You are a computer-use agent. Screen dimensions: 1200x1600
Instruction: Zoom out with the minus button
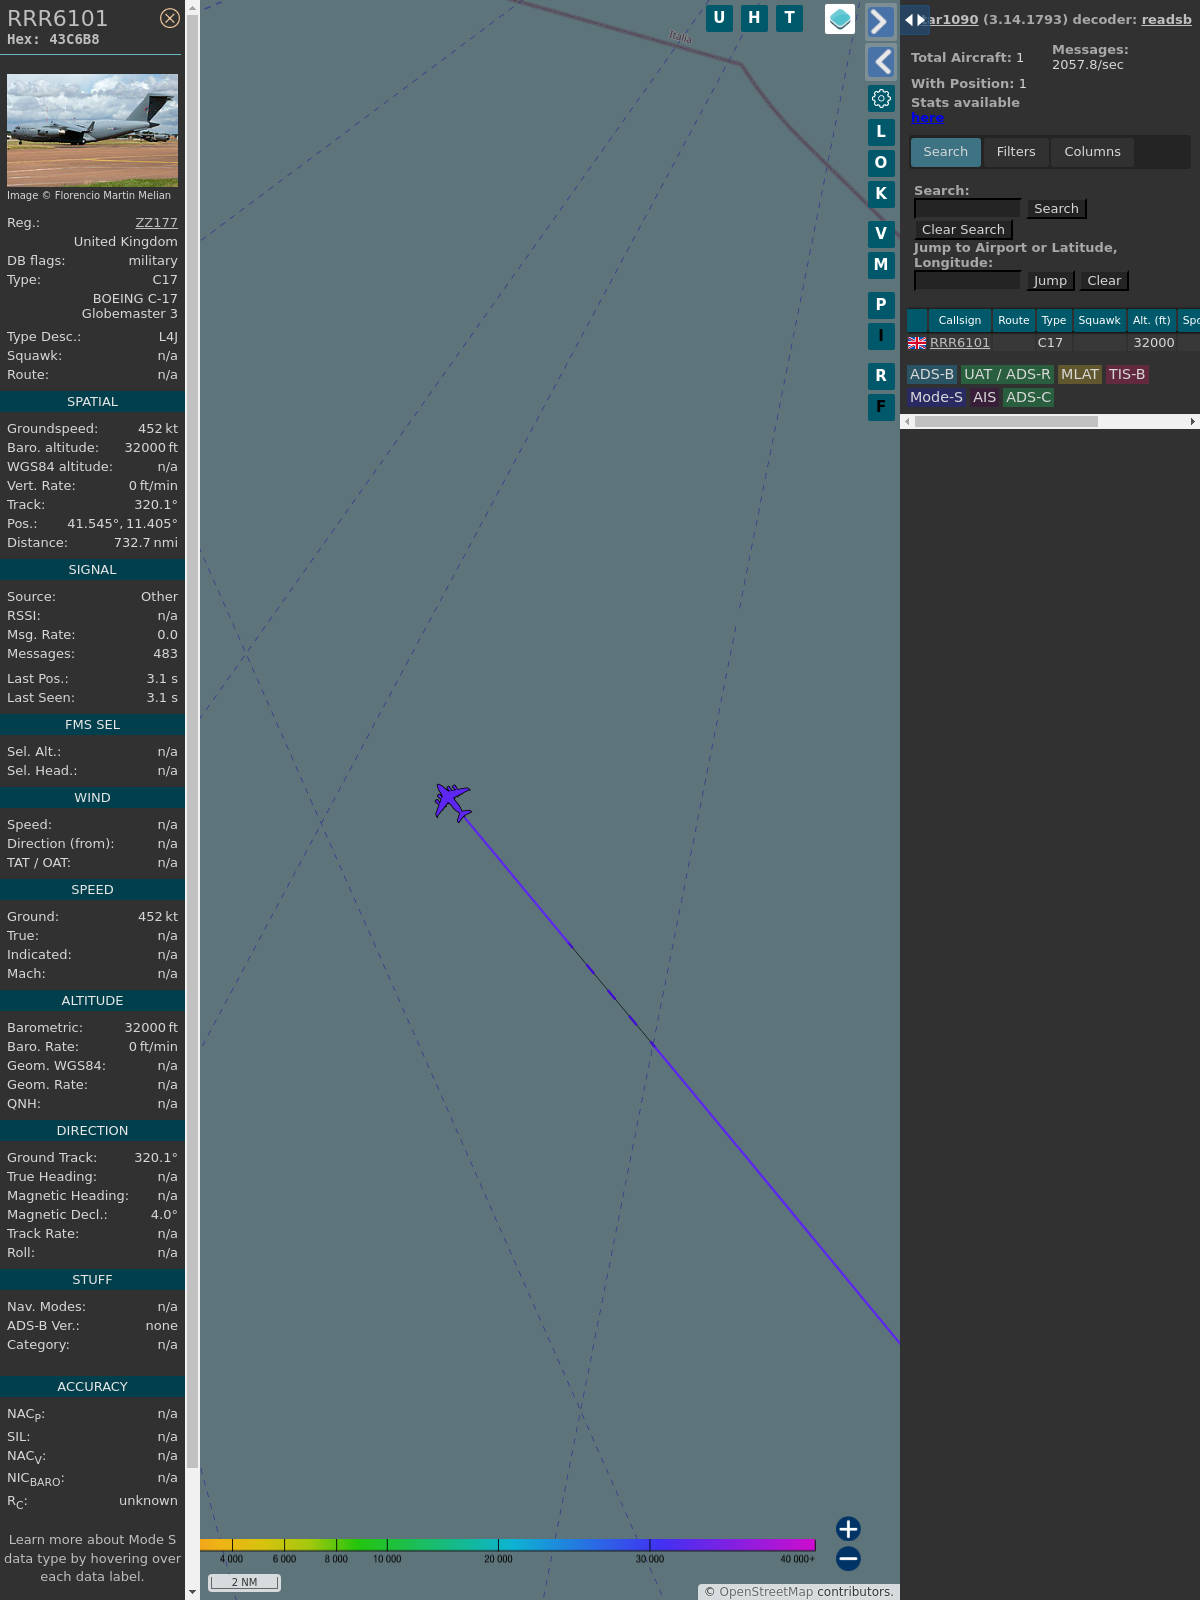tap(848, 1558)
